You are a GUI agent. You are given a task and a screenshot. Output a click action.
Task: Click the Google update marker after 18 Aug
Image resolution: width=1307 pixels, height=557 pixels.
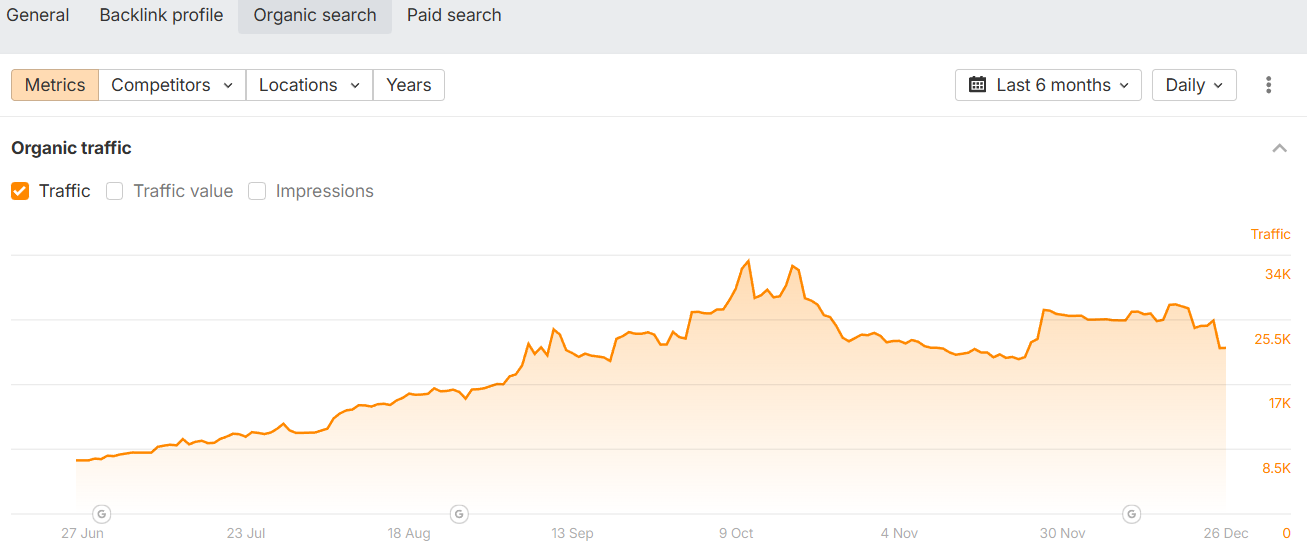pos(459,514)
